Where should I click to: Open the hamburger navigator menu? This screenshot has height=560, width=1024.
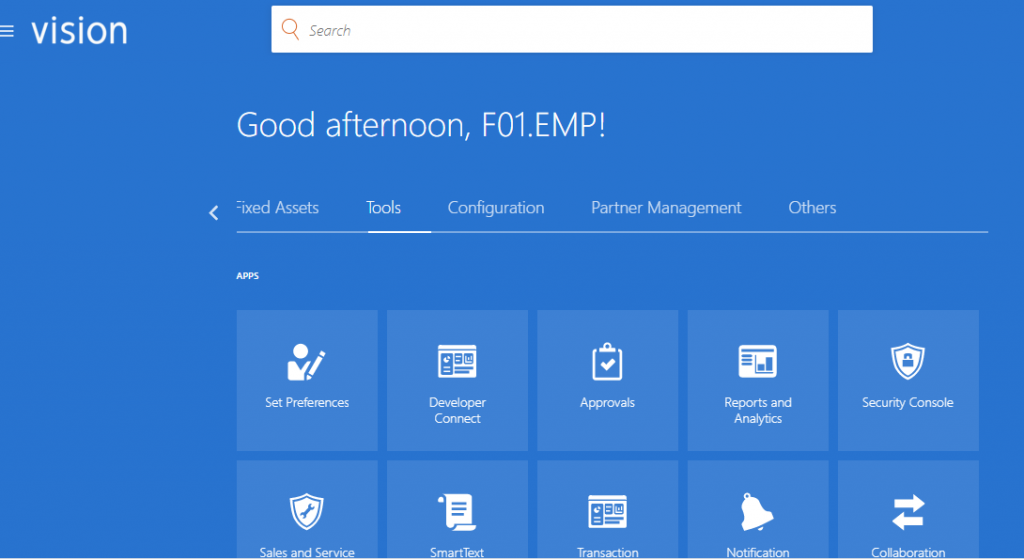[x=8, y=31]
